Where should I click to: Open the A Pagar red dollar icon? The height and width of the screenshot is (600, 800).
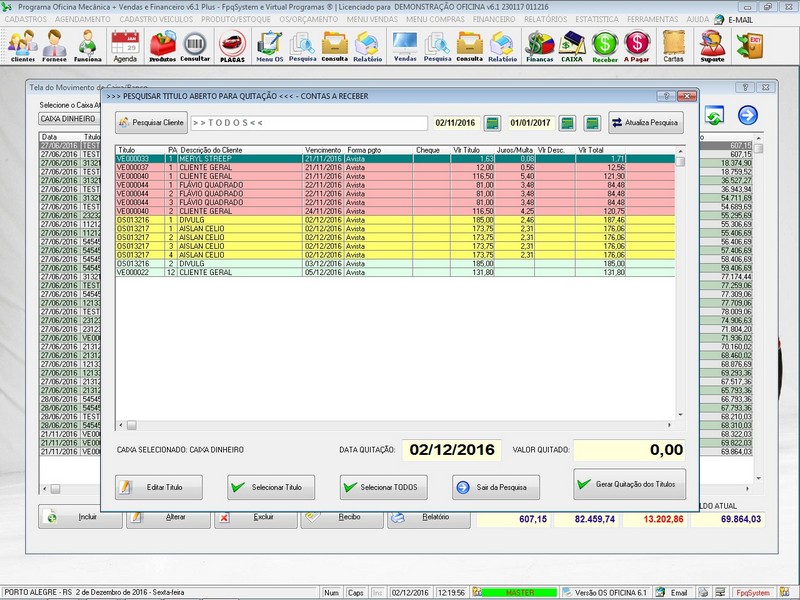pyautogui.click(x=637, y=45)
